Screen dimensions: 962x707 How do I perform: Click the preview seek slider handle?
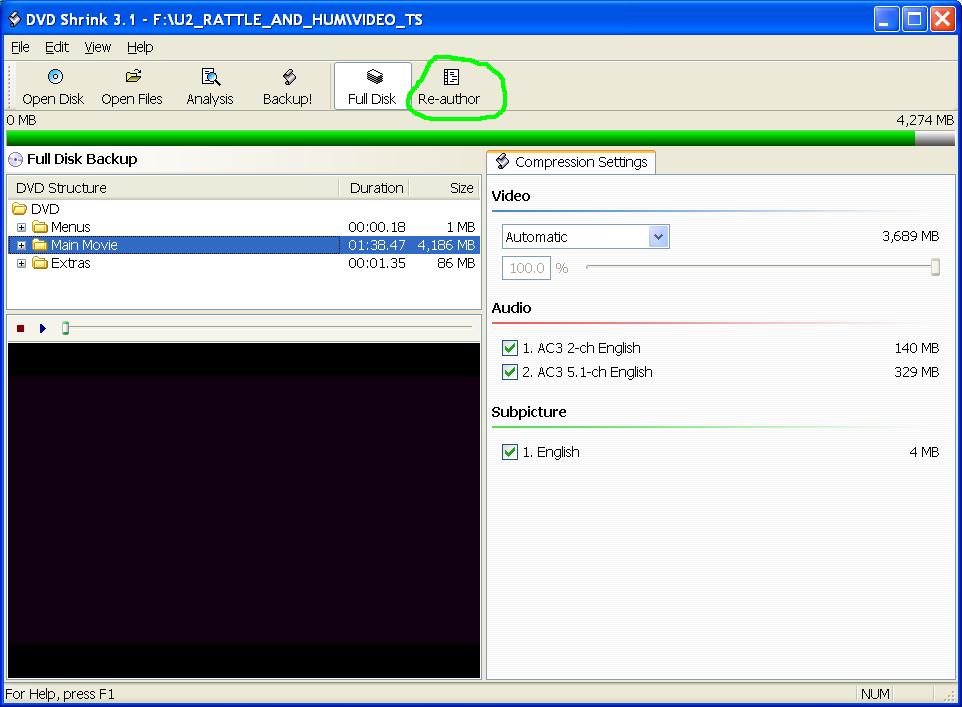pyautogui.click(x=66, y=328)
